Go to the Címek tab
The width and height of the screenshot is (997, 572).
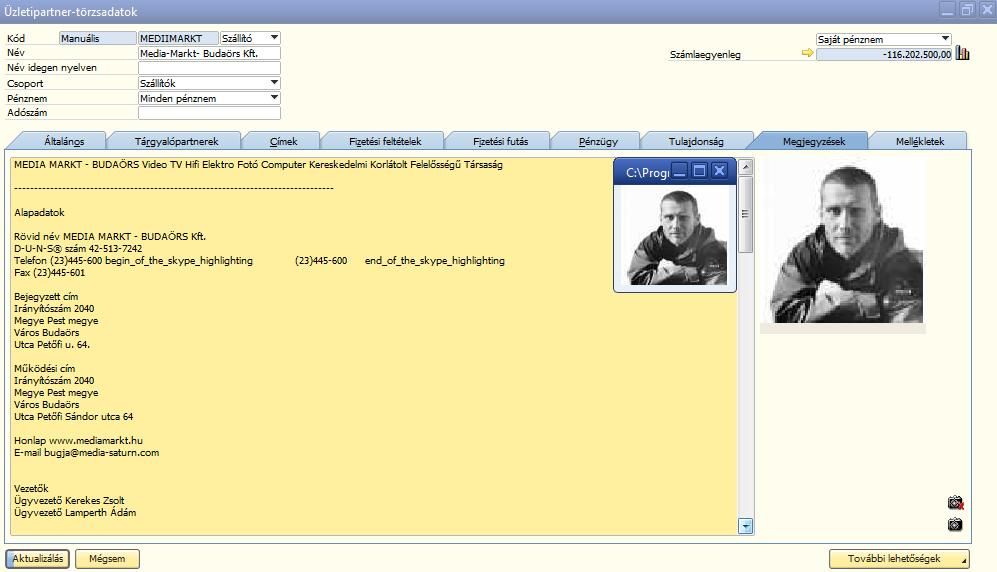(283, 141)
